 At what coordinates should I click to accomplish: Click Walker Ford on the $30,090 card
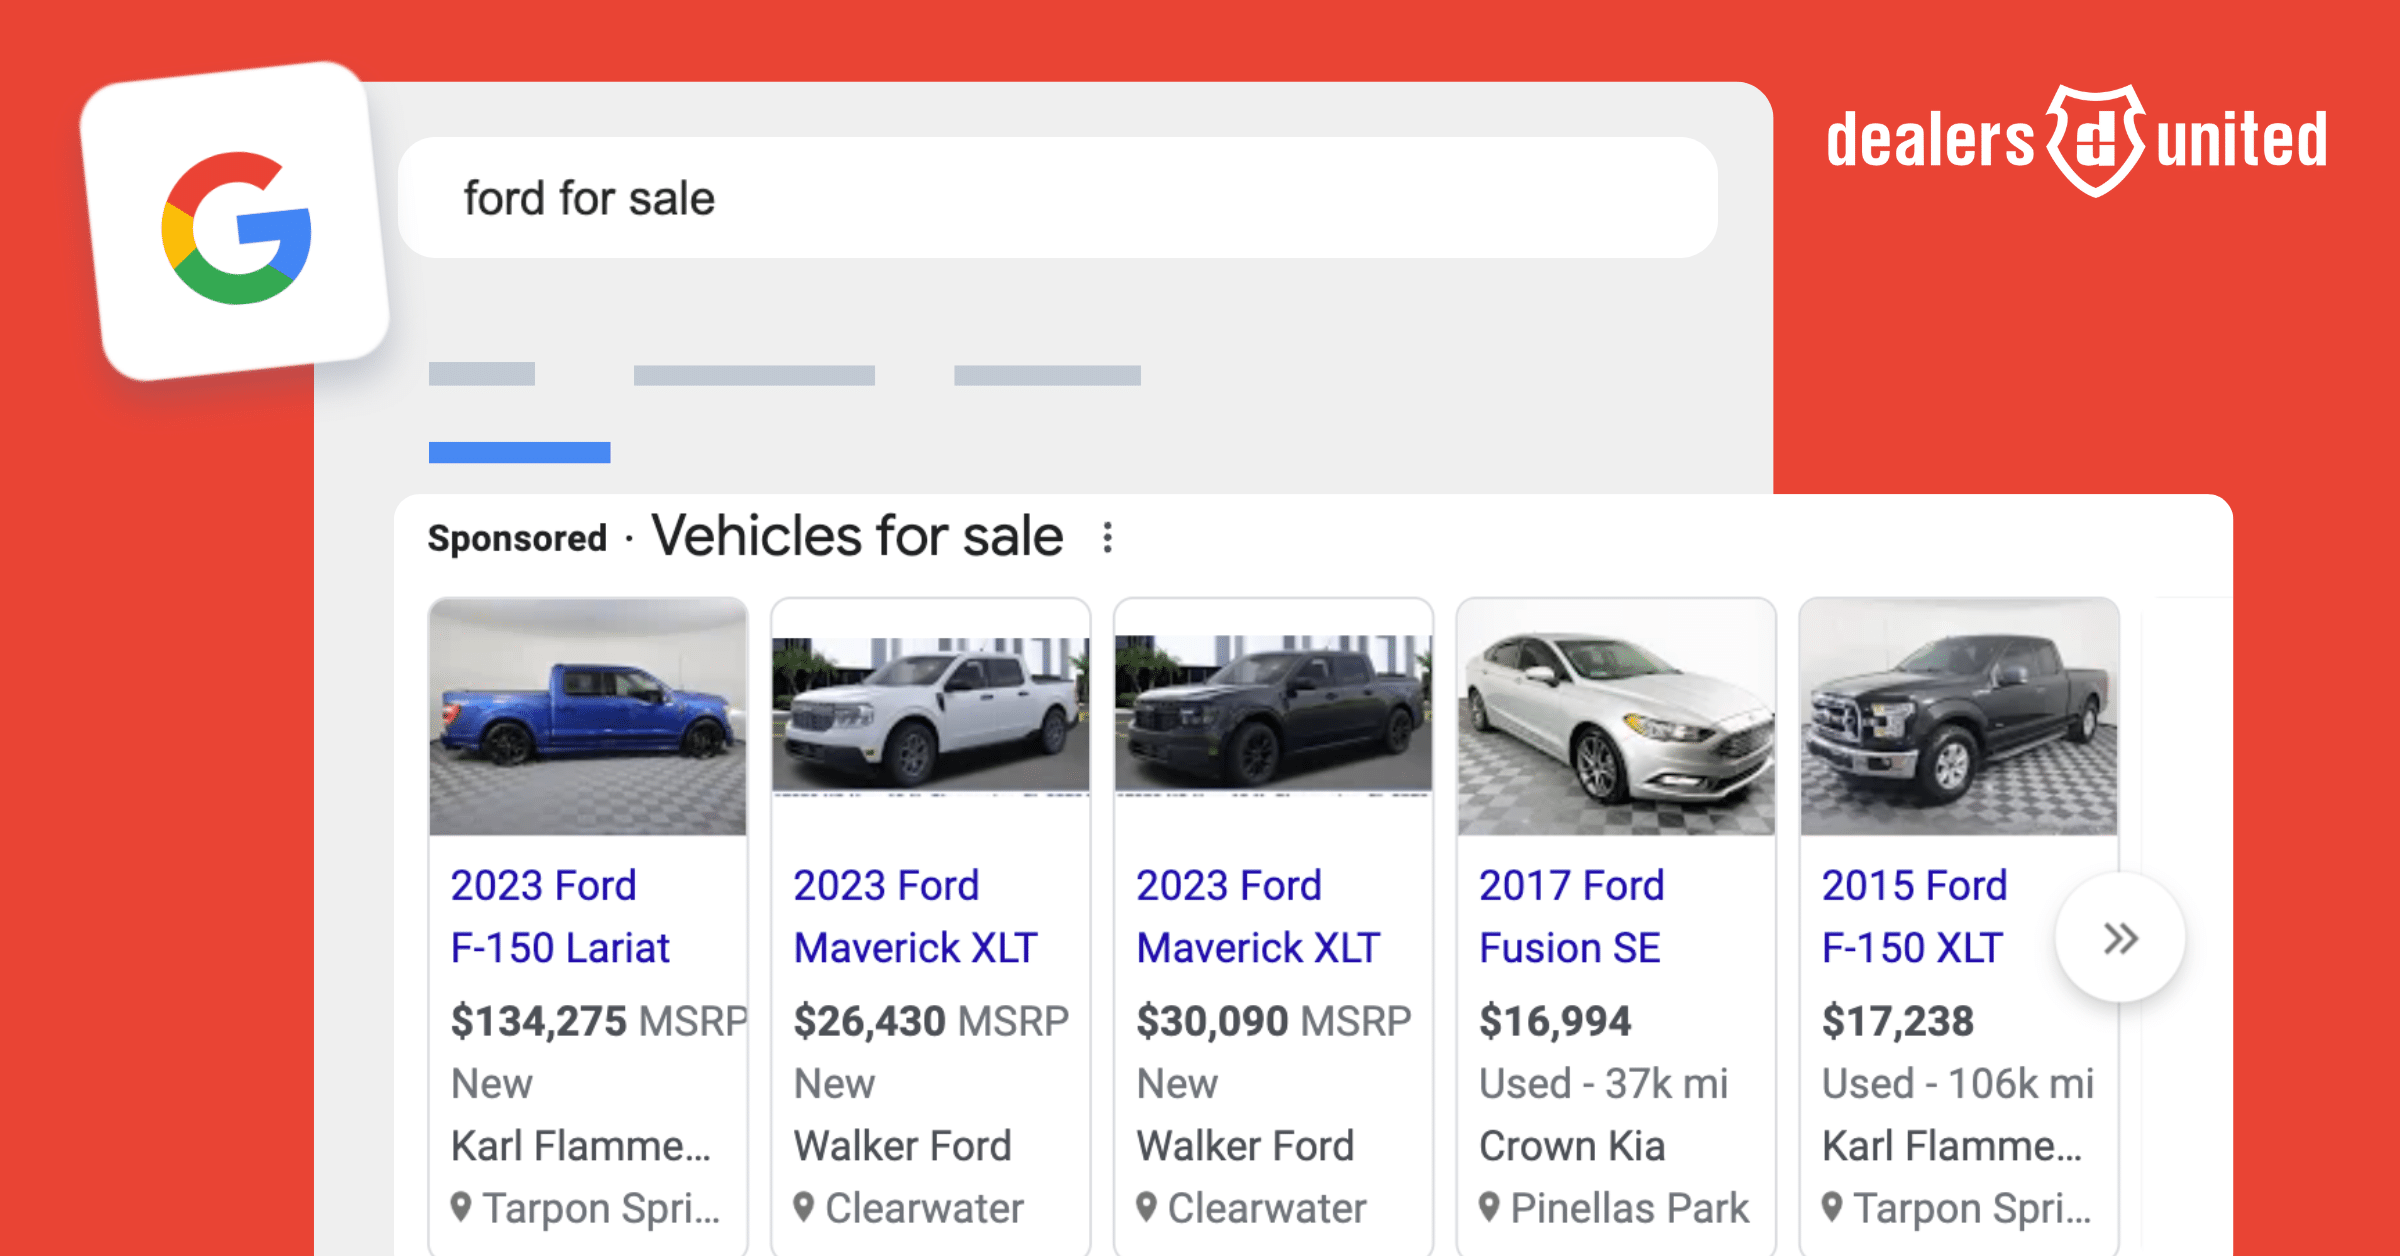click(x=1246, y=1146)
